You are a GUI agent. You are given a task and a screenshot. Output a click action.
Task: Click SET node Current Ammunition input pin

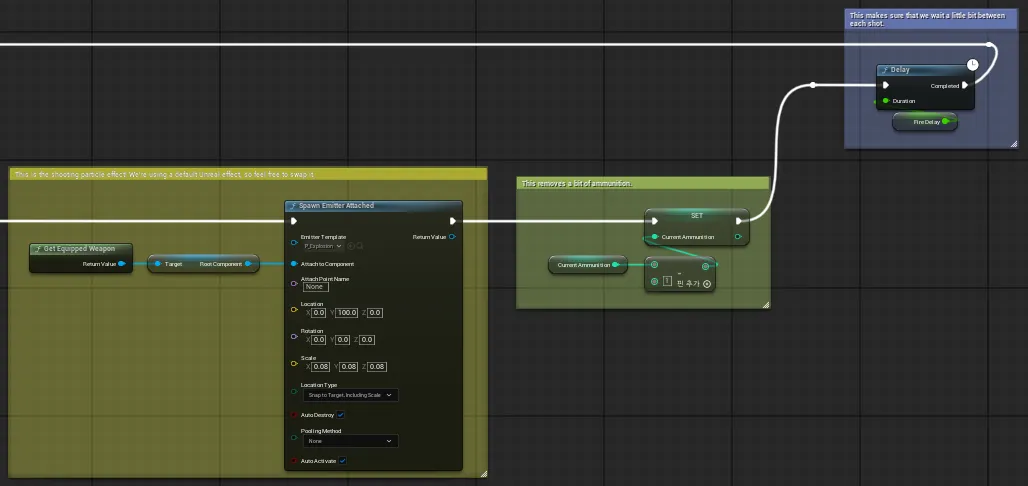click(654, 237)
